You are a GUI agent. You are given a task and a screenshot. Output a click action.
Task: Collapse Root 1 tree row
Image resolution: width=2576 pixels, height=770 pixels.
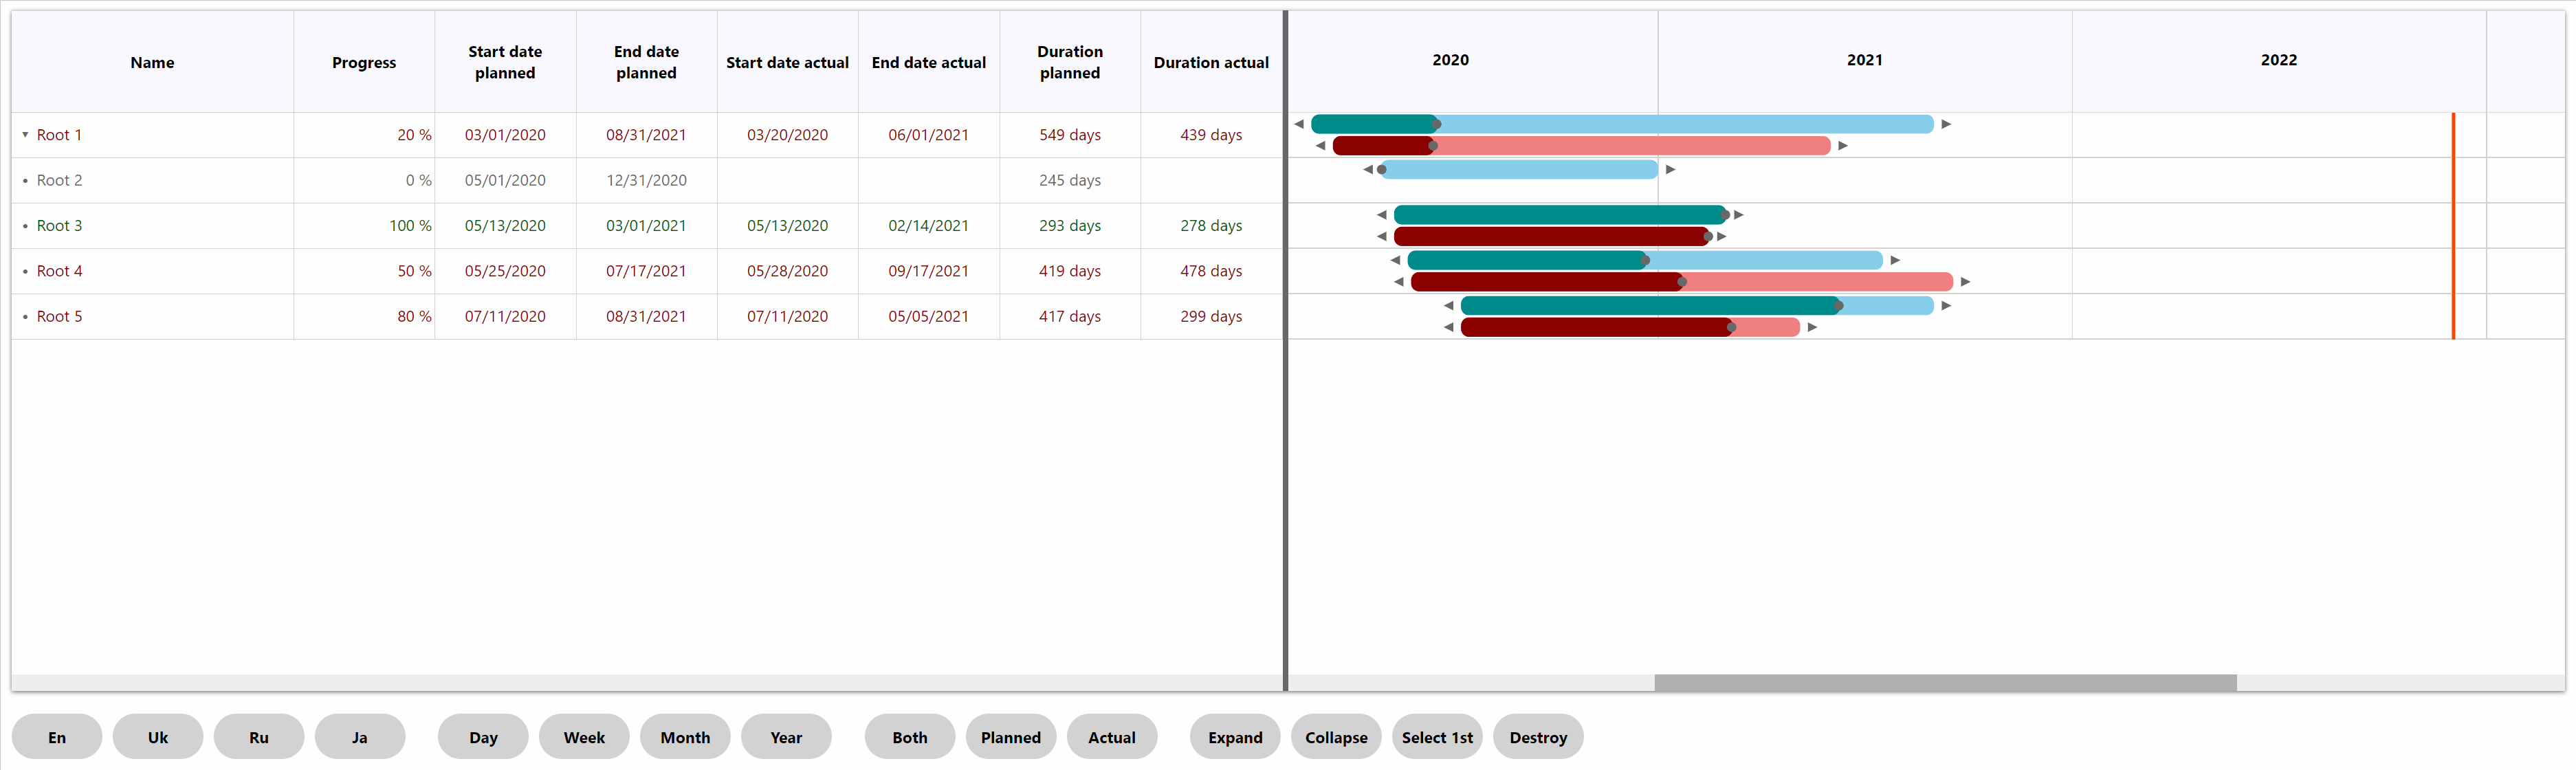click(x=25, y=135)
